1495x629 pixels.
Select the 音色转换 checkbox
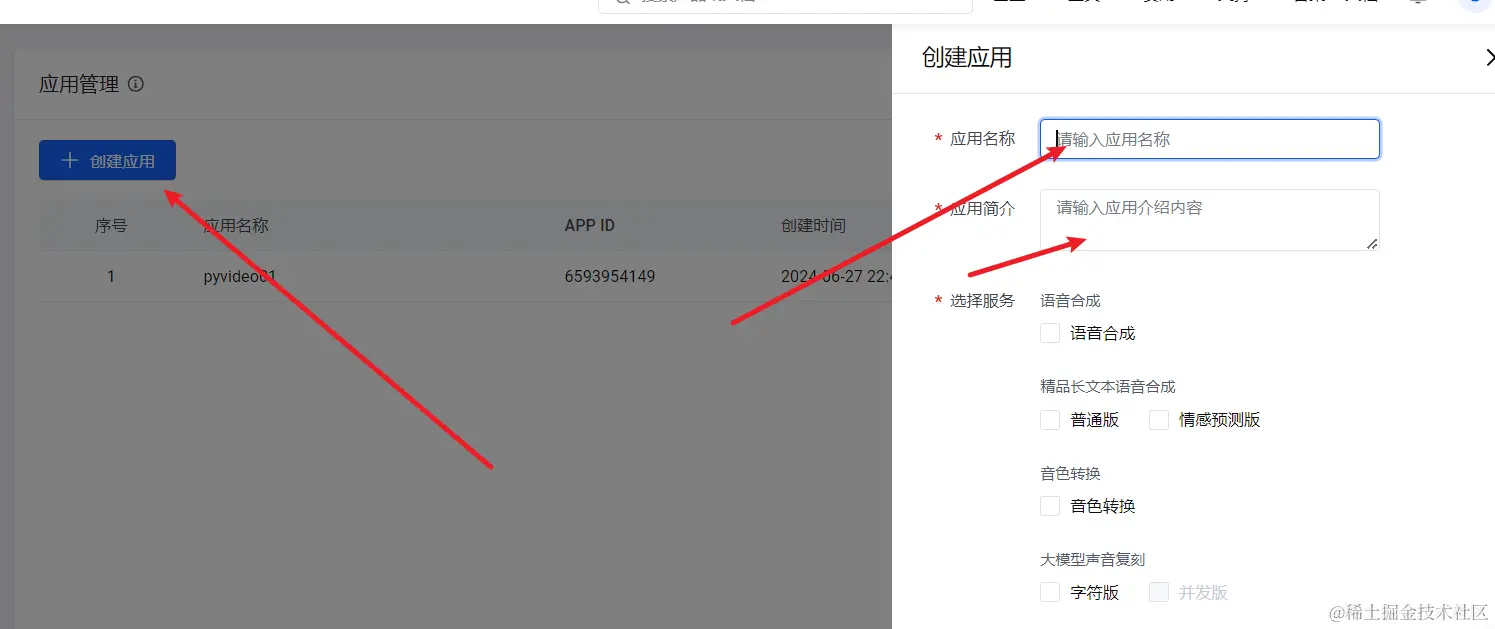coord(1050,506)
